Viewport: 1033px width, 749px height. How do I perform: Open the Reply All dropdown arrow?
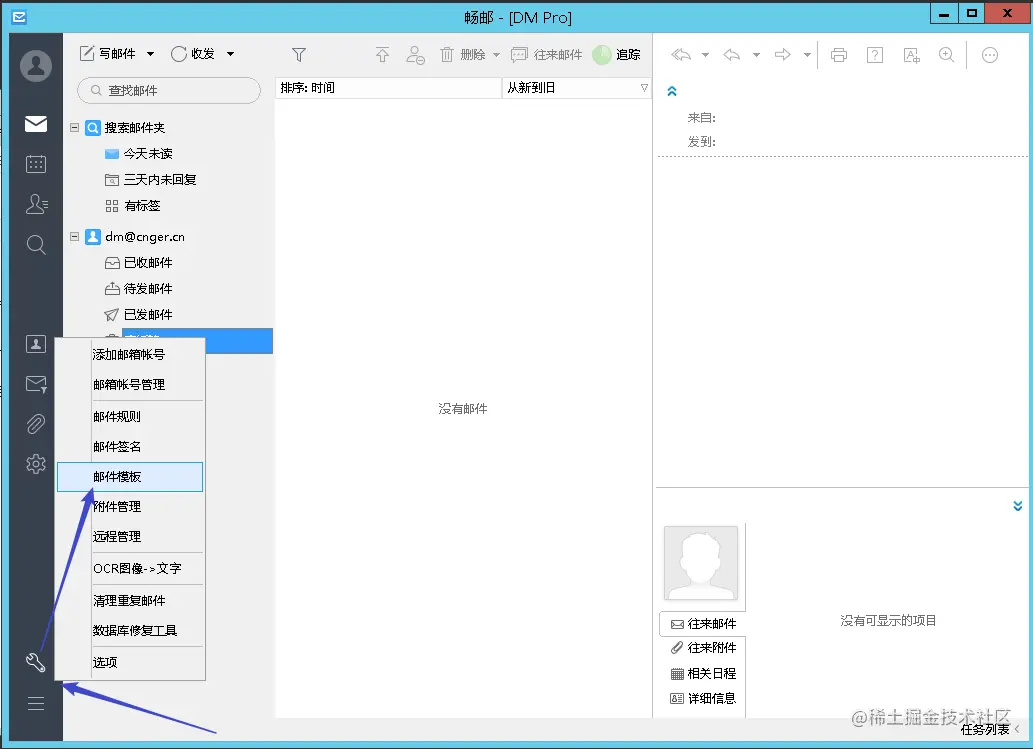(706, 55)
